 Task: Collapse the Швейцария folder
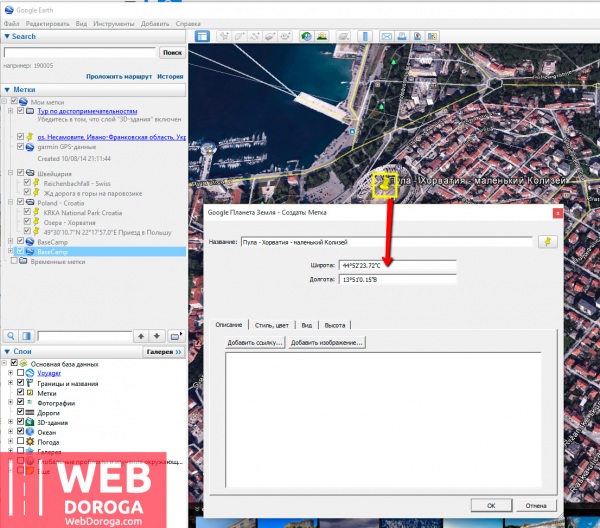11,173
